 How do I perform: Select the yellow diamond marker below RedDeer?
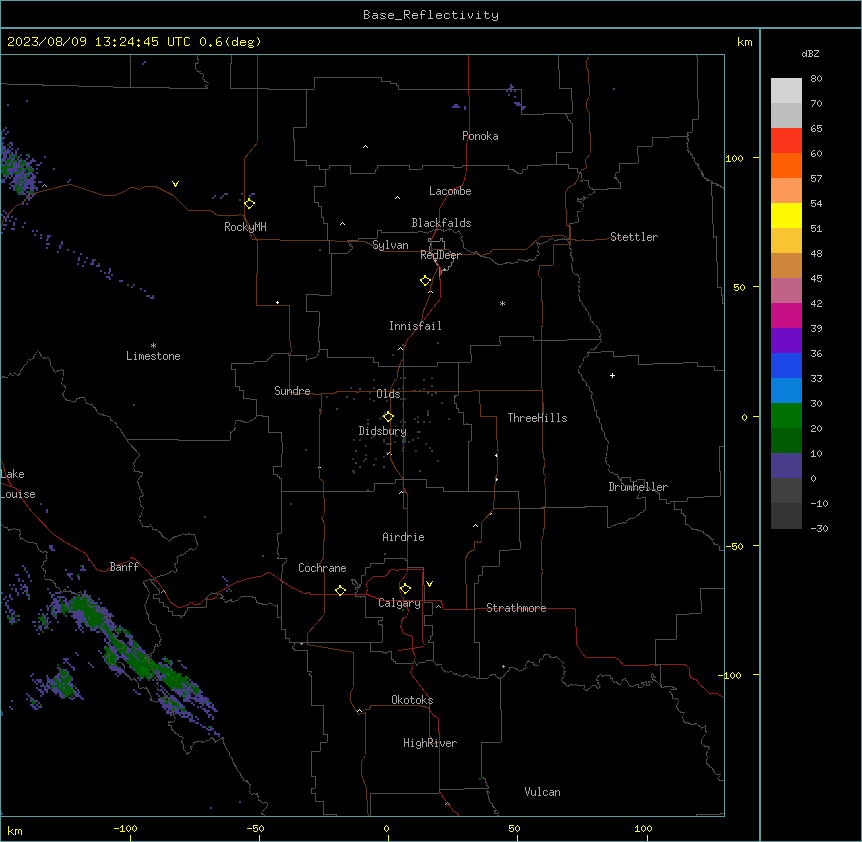425,281
